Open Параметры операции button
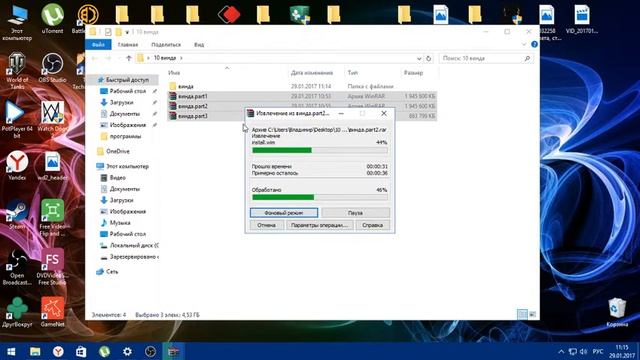The image size is (640, 360). 320,225
